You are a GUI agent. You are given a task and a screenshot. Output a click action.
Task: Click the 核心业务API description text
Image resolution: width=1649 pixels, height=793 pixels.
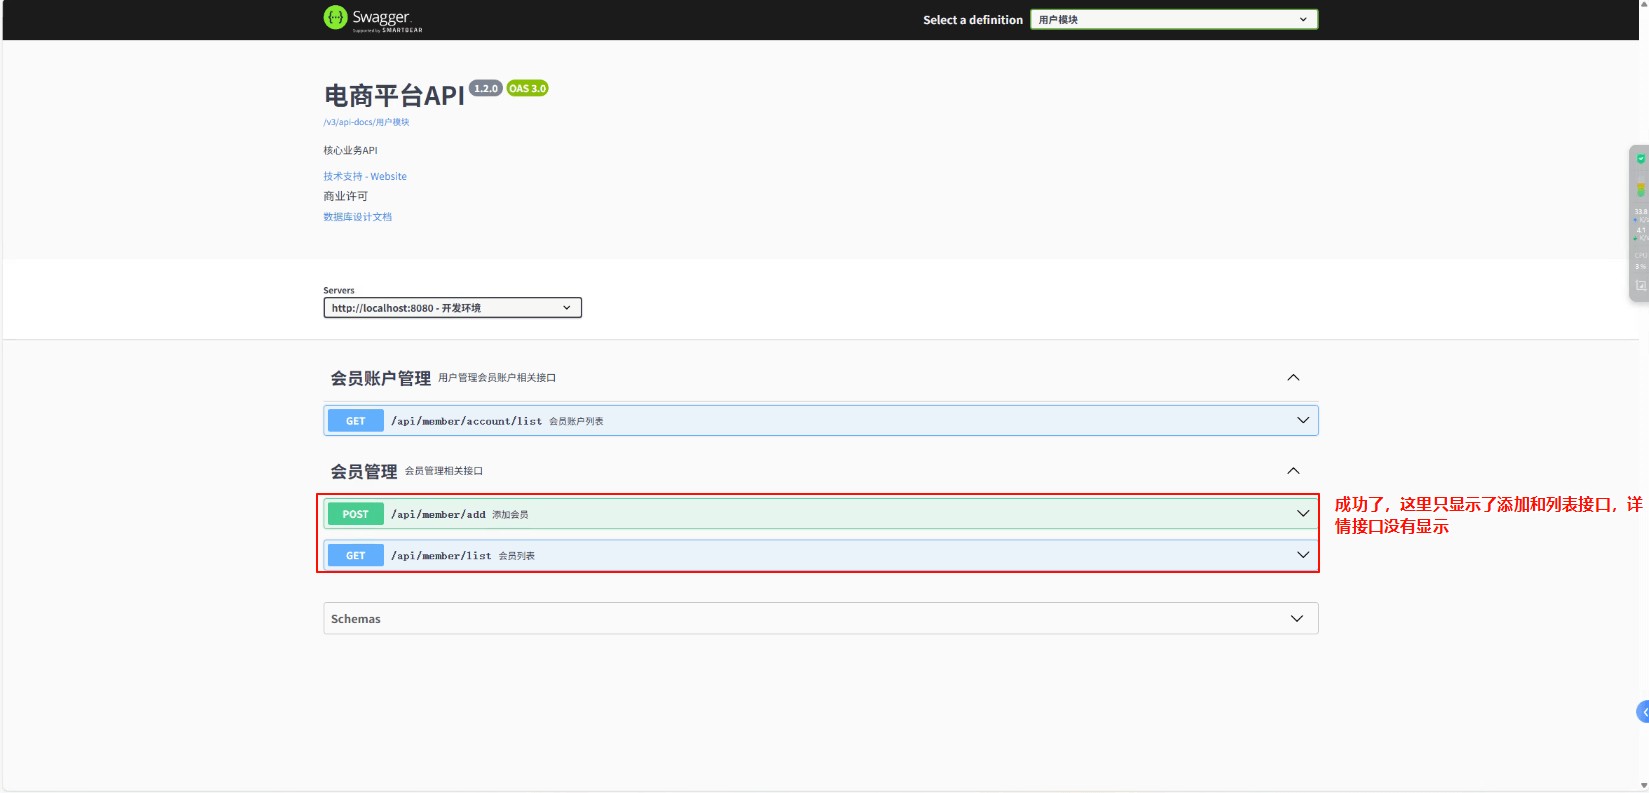coord(350,150)
